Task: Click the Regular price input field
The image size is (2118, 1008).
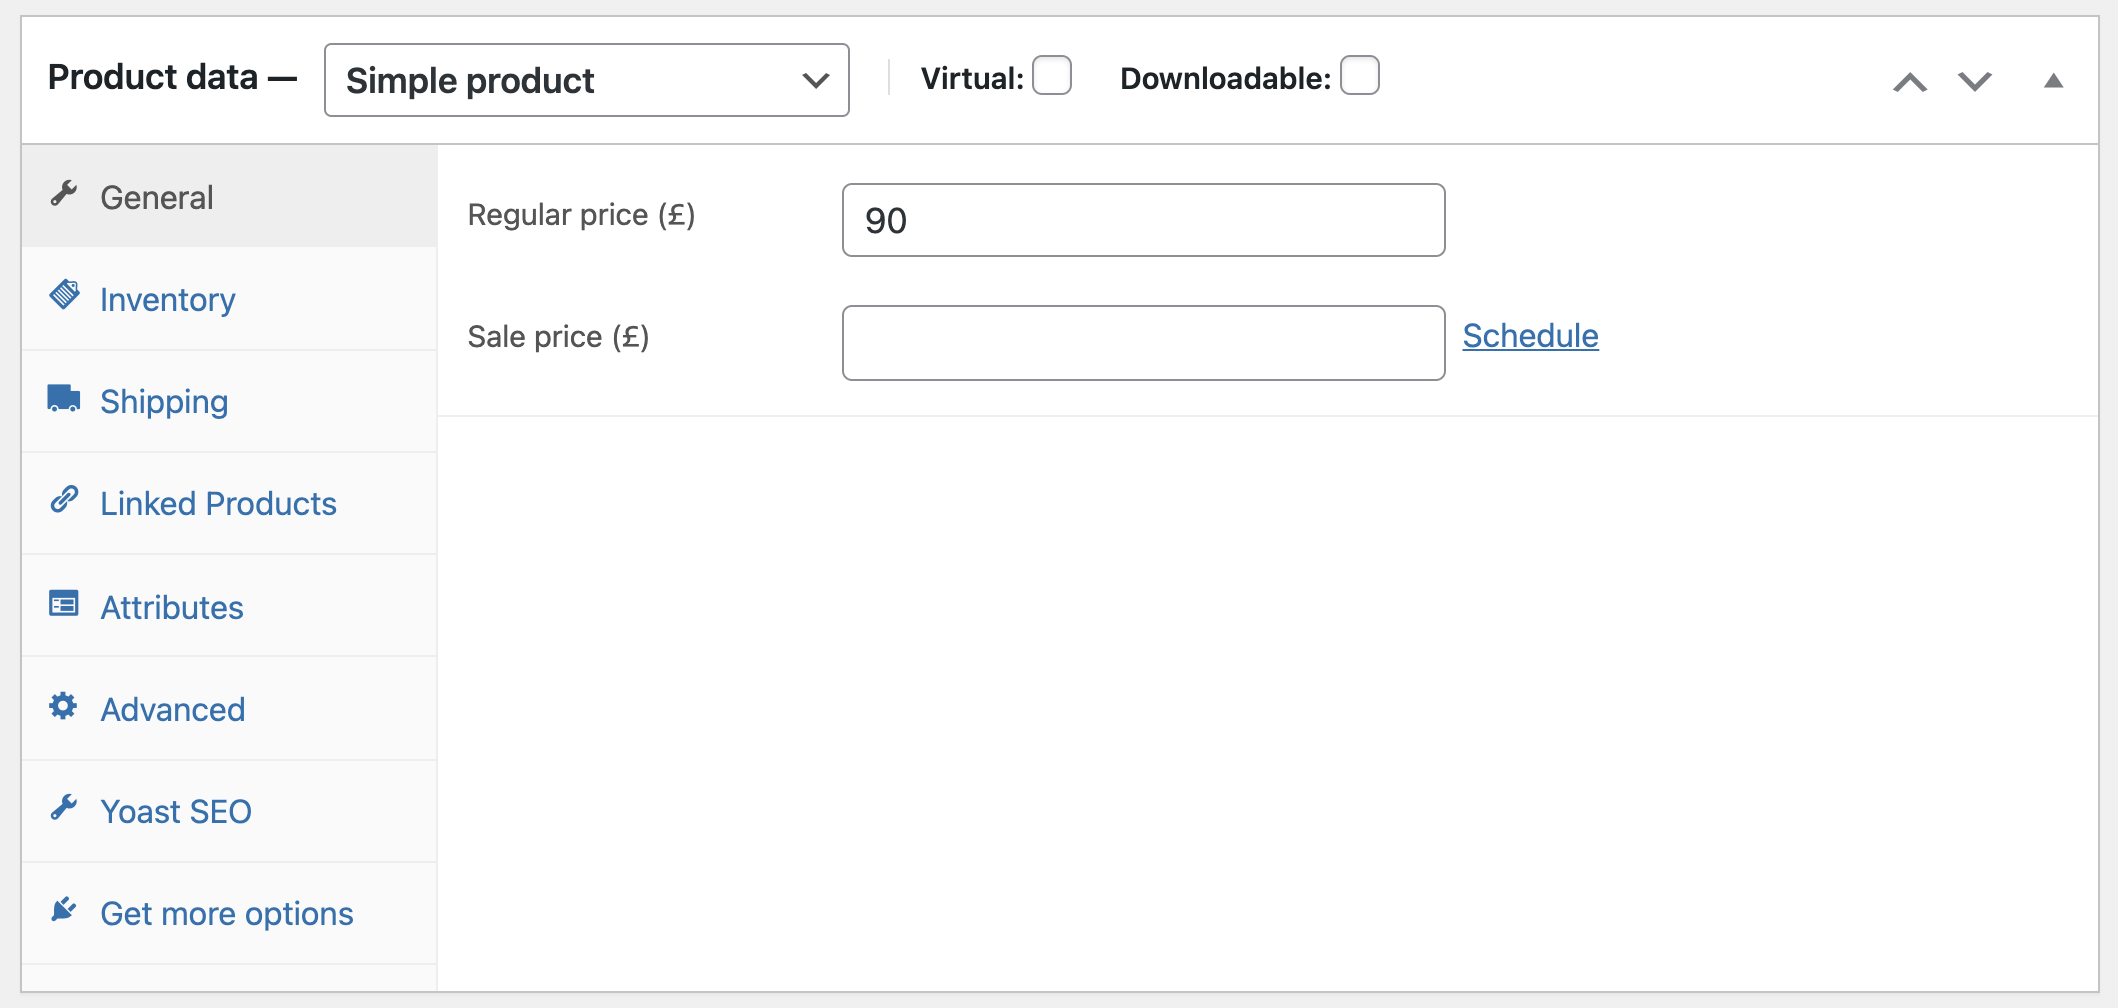Action: coord(1143,220)
